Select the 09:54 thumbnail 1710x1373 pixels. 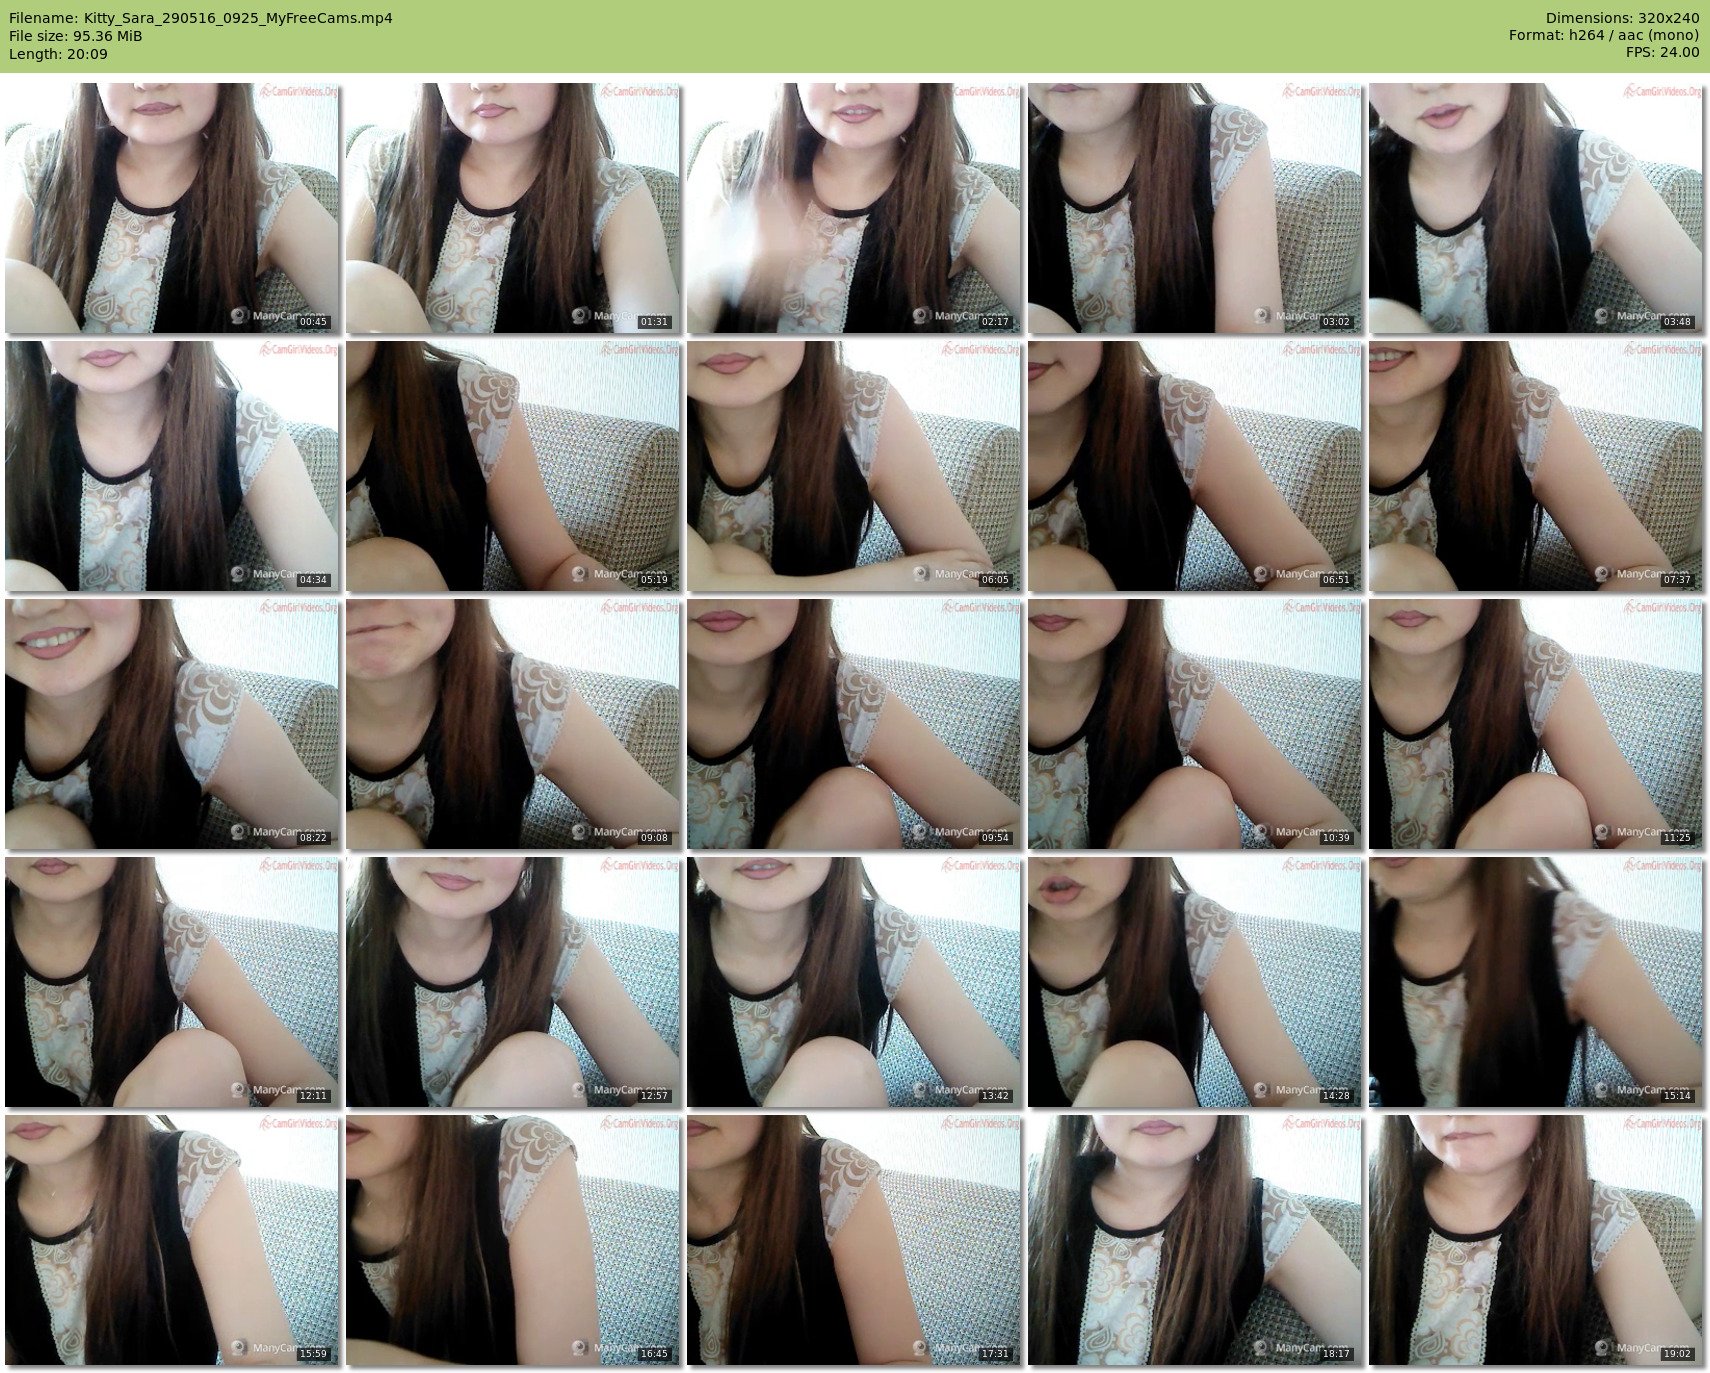[853, 723]
